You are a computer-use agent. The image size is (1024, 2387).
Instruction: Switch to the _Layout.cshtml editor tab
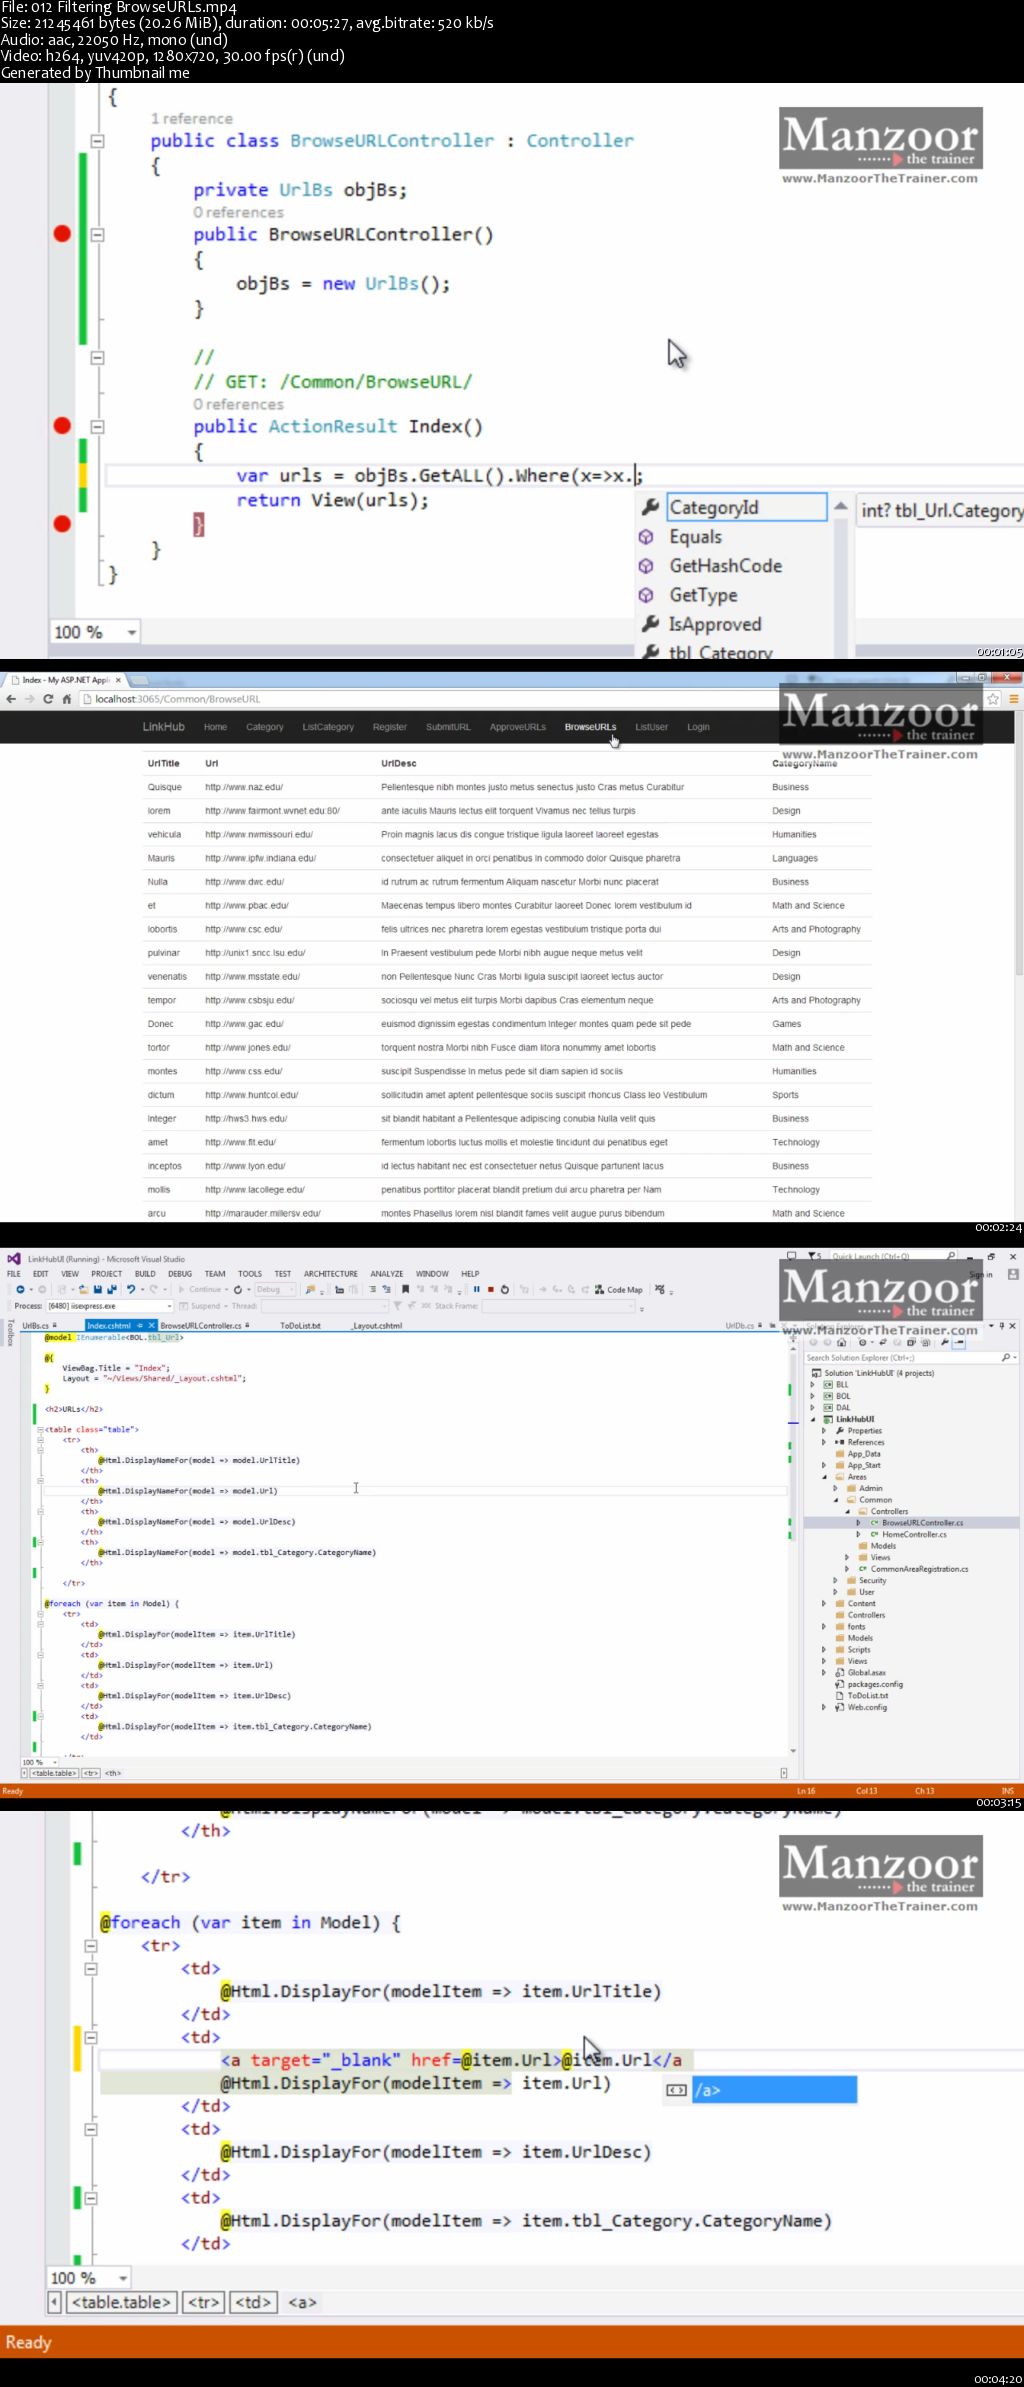click(377, 1326)
